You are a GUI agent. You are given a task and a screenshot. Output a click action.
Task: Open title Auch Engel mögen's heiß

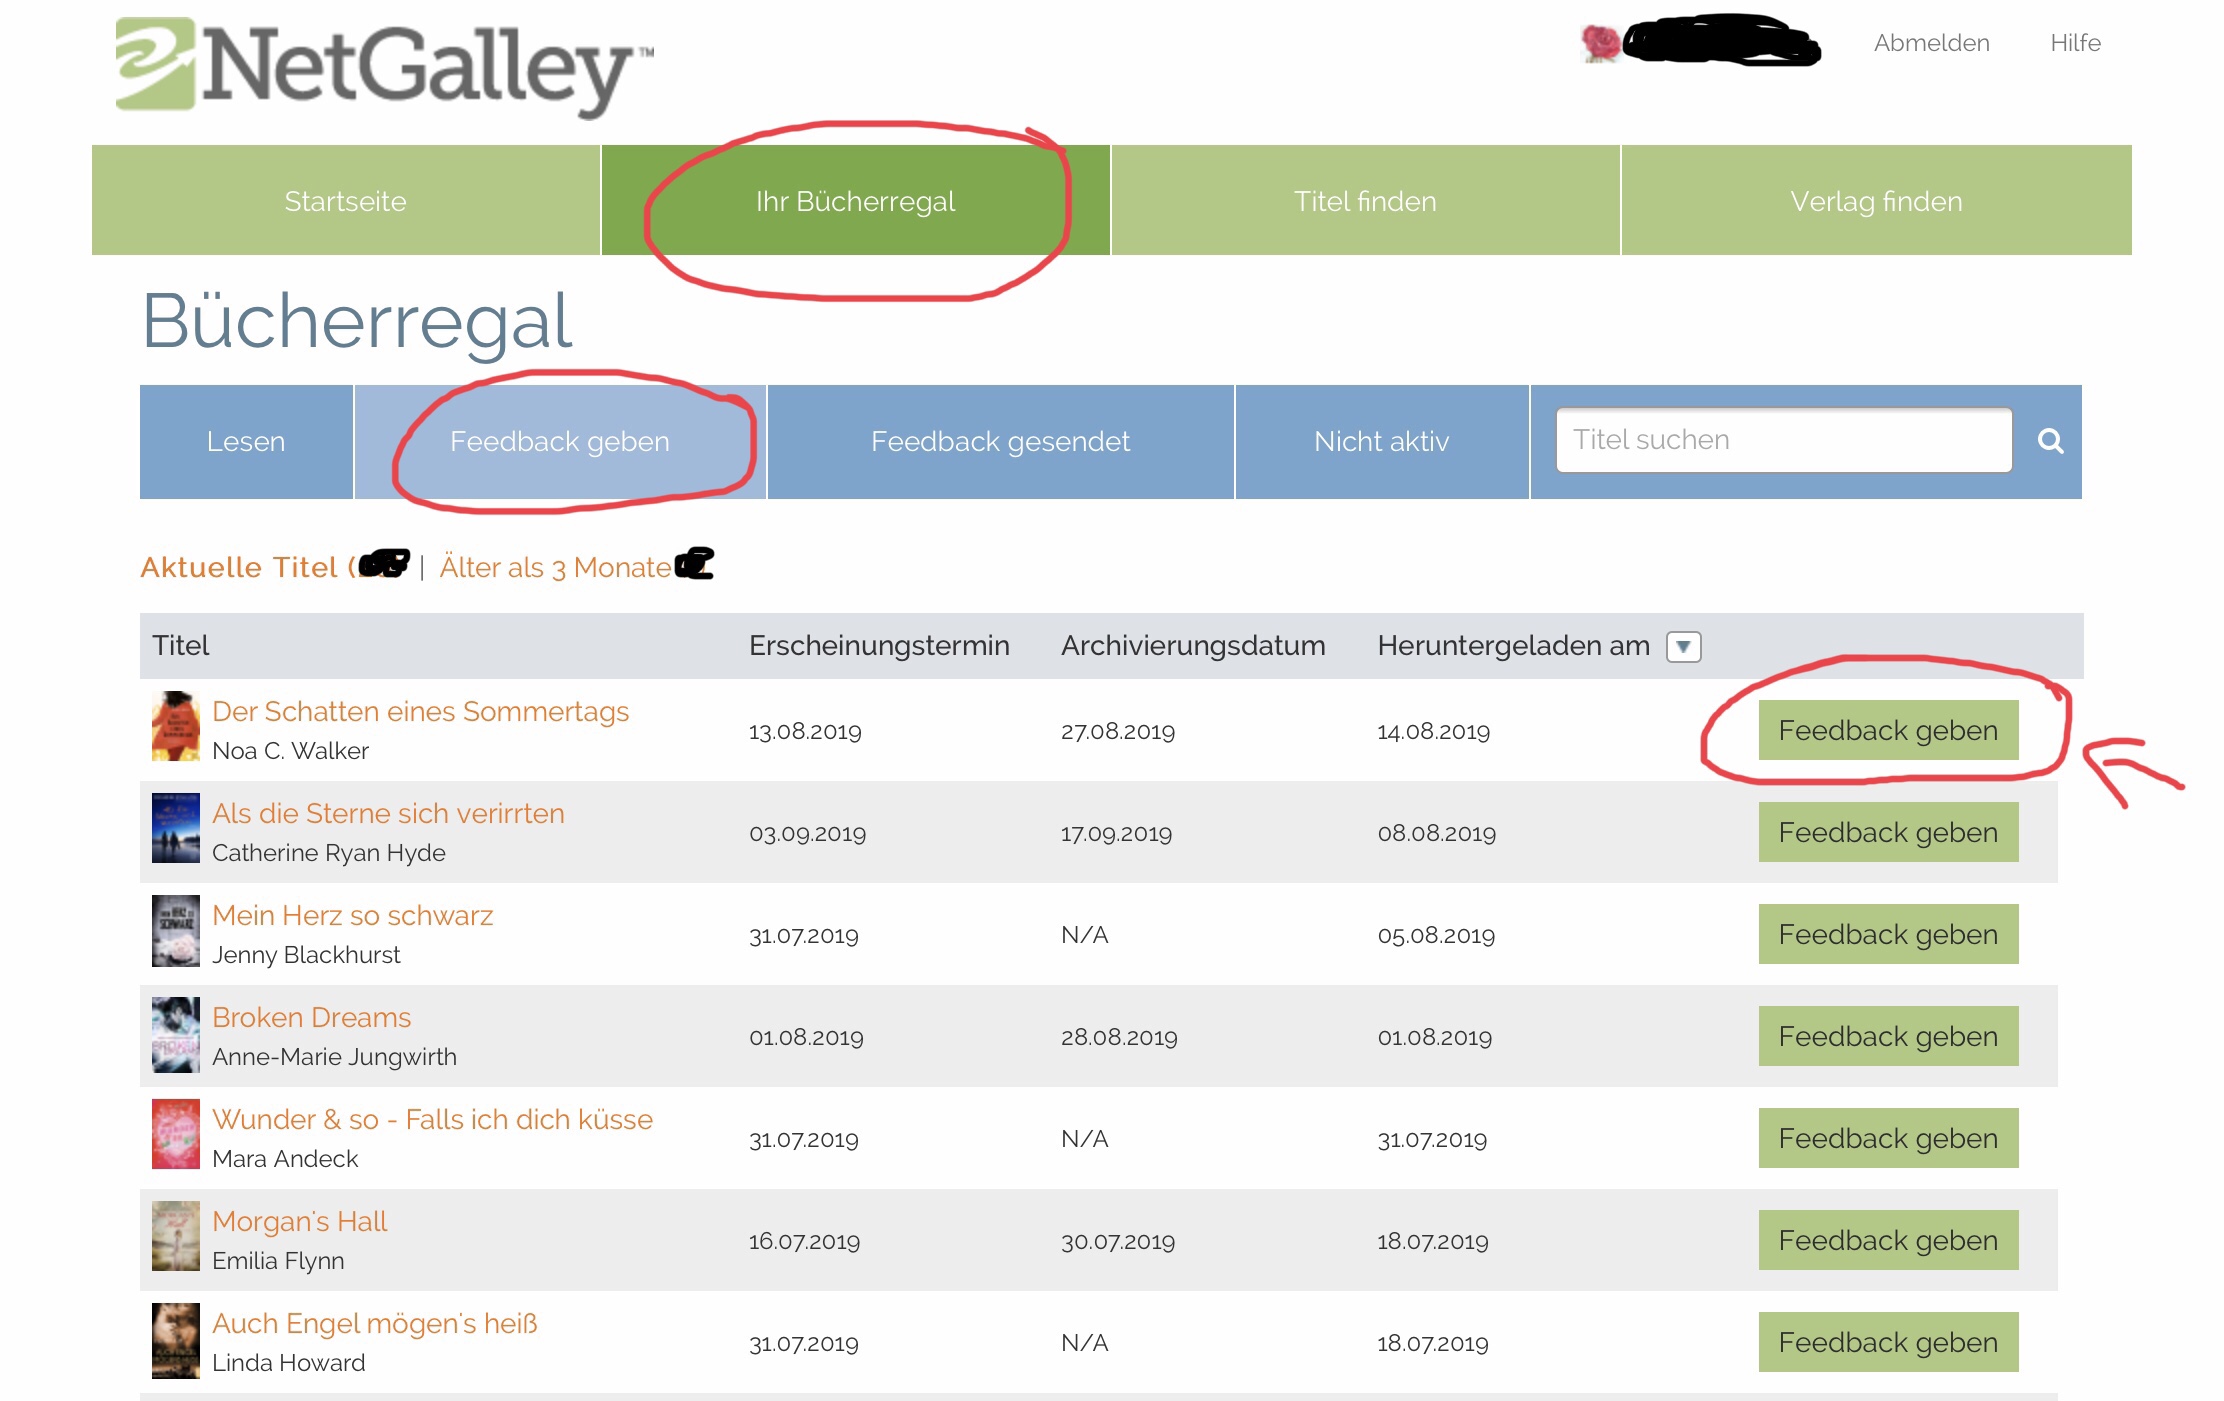374,1323
